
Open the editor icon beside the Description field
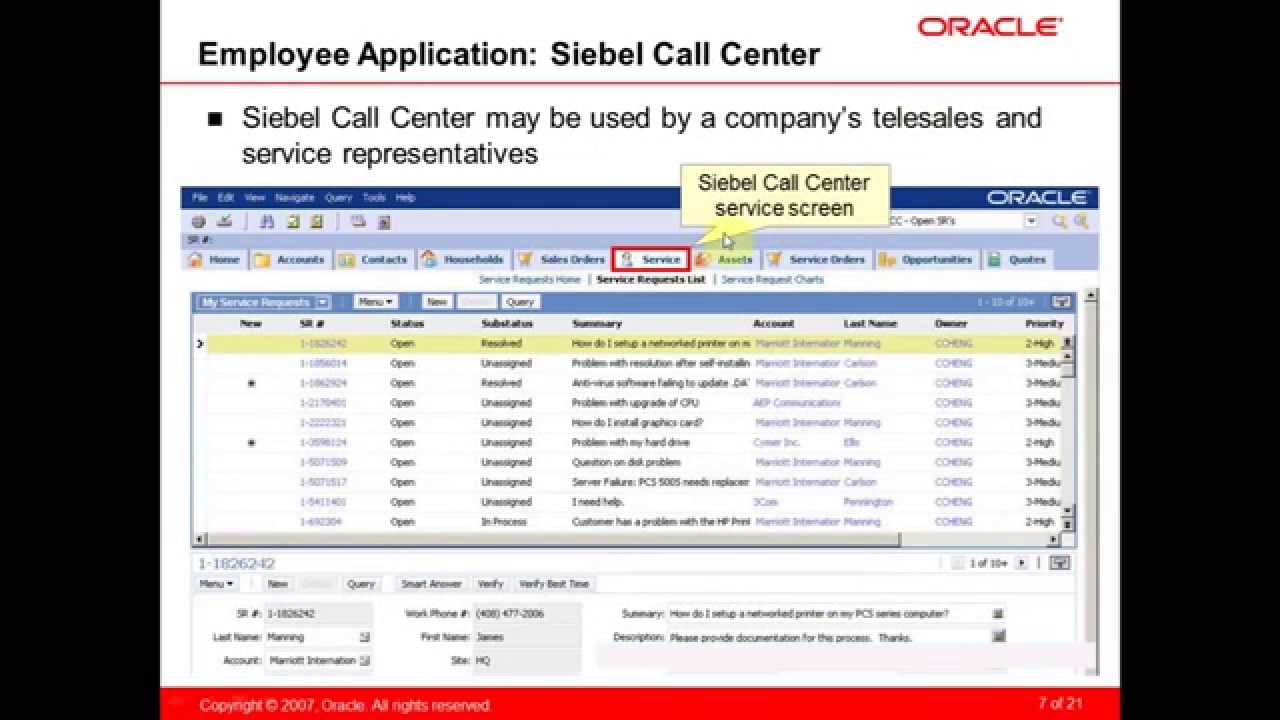[997, 636]
